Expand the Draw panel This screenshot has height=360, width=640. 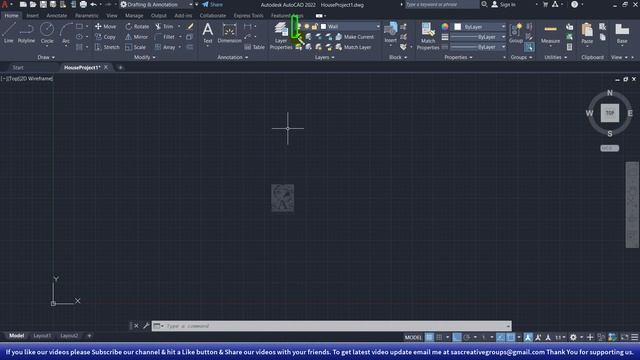pos(46,58)
